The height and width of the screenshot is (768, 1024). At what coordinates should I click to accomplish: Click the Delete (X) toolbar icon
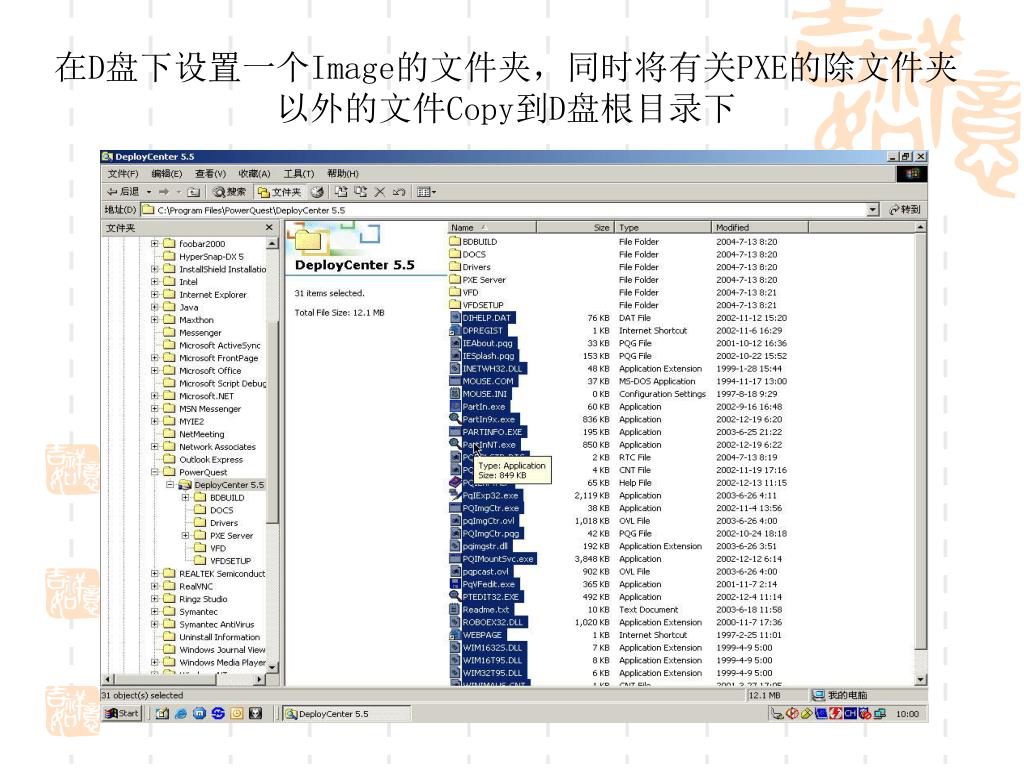click(379, 192)
